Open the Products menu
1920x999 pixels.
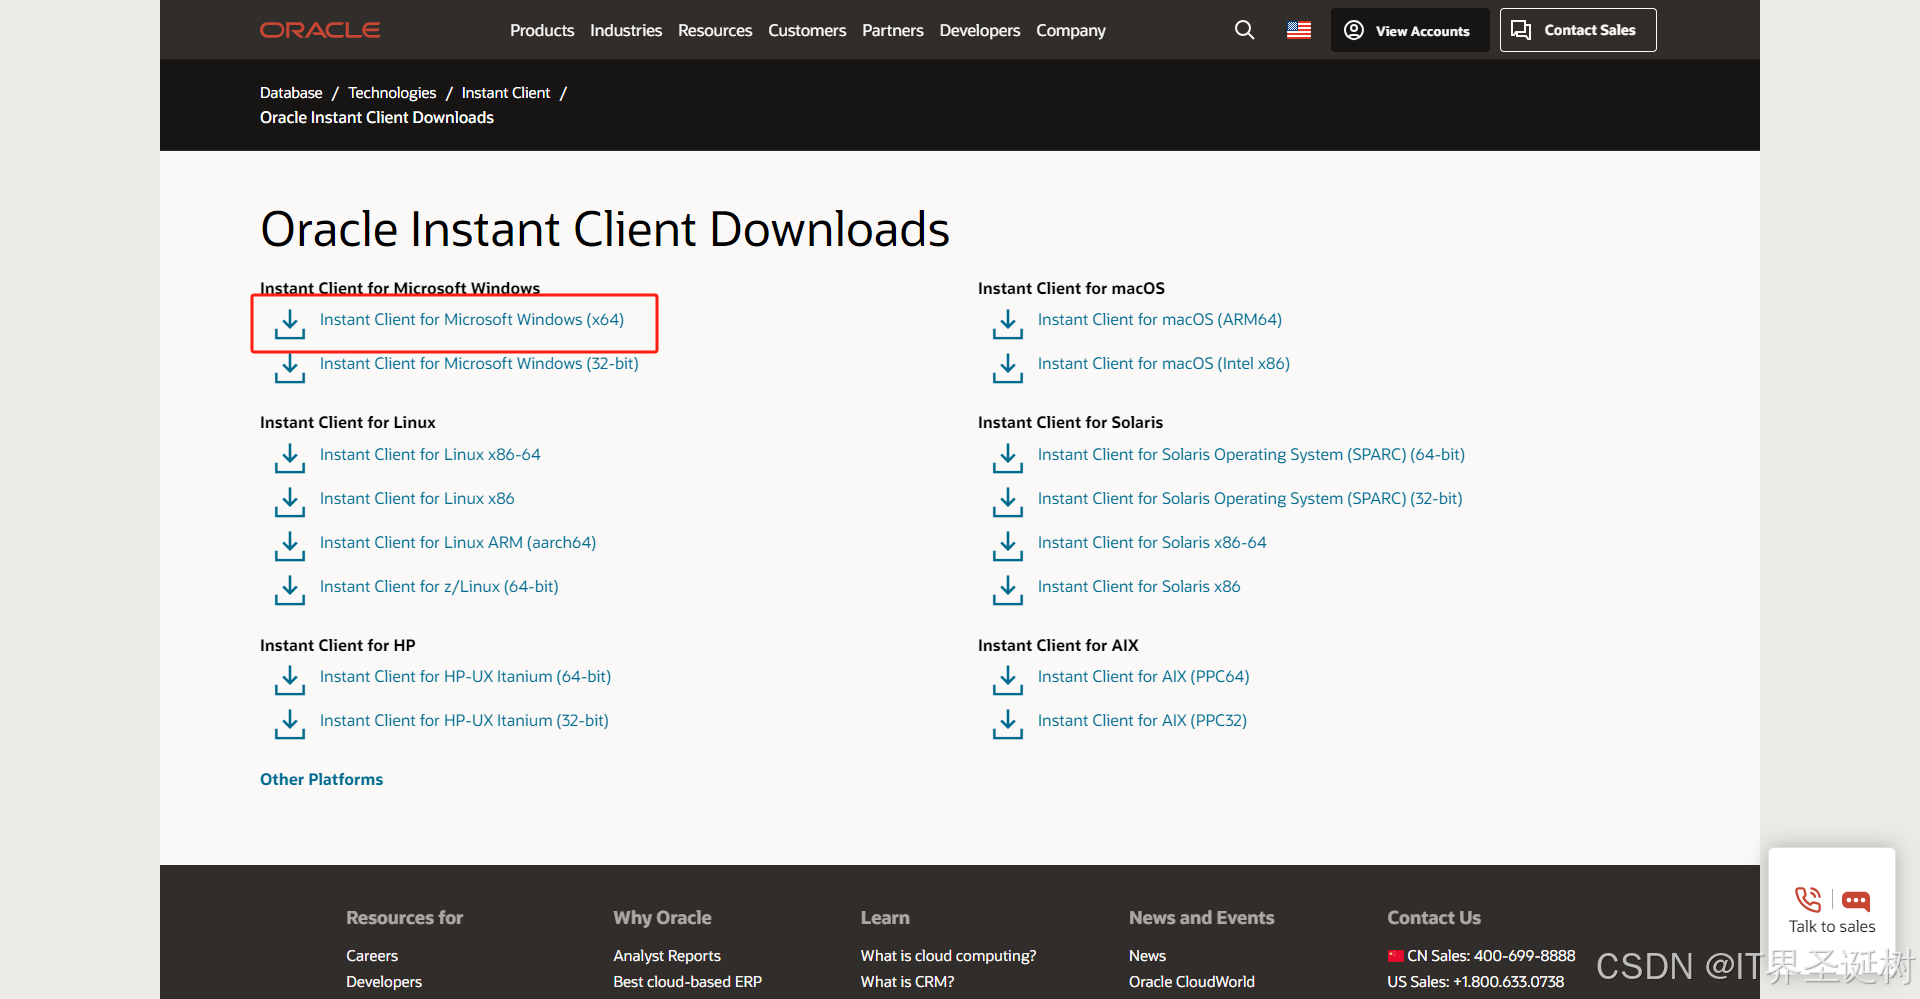tap(541, 30)
